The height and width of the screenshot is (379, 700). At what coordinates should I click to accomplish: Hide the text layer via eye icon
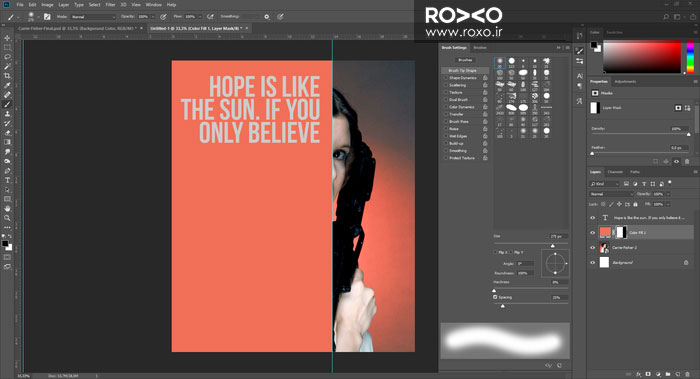tap(592, 218)
